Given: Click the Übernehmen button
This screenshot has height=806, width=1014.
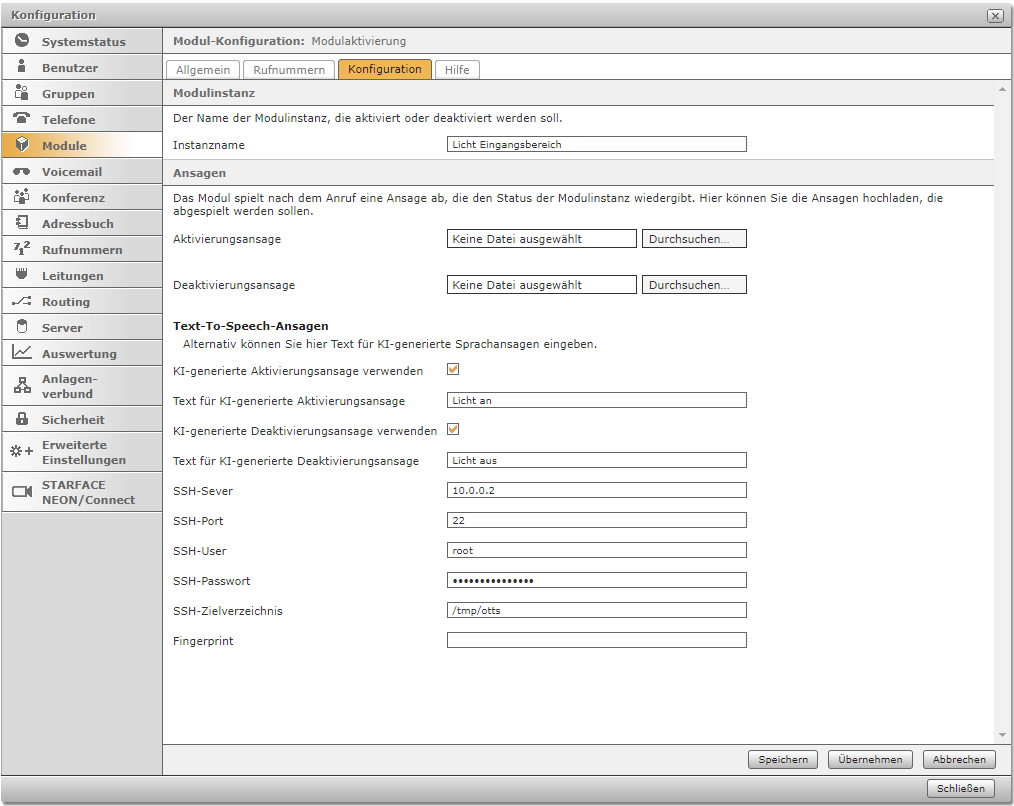Looking at the screenshot, I should tap(870, 759).
